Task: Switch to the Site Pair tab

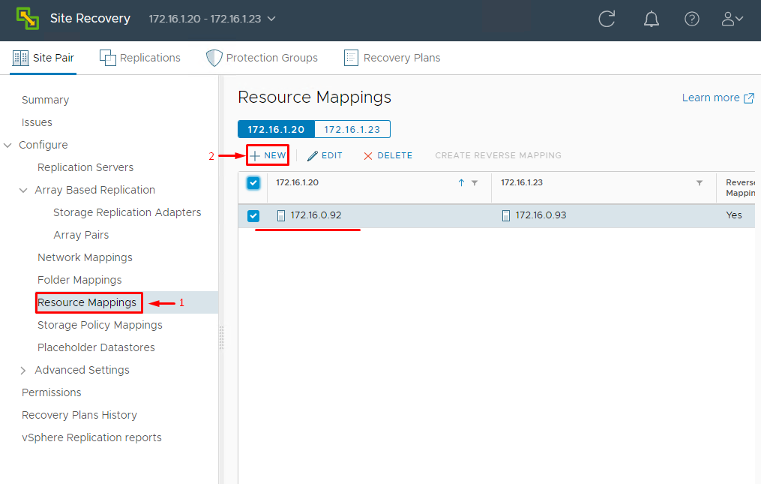Action: pos(43,58)
